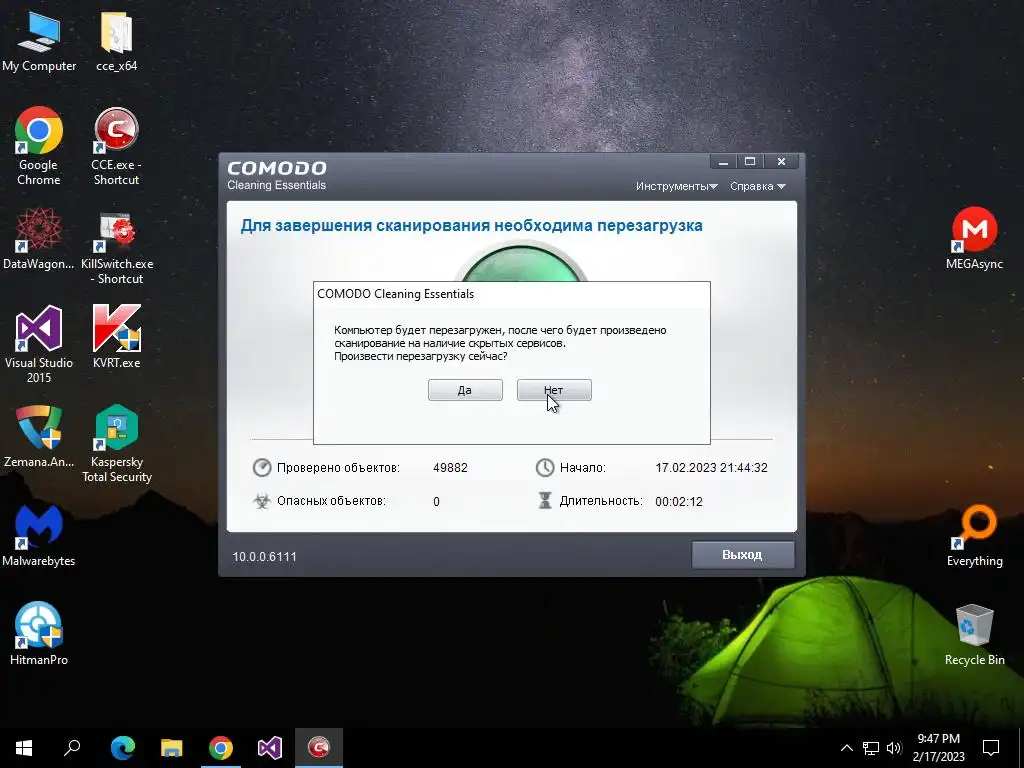Screen dimensions: 1024x768
Task: Select the MEGAsync desktop icon
Action: [x=974, y=238]
